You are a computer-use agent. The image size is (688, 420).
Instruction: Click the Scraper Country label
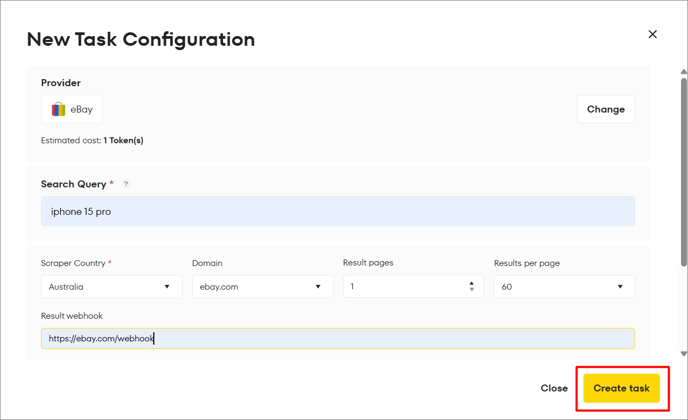(x=73, y=263)
